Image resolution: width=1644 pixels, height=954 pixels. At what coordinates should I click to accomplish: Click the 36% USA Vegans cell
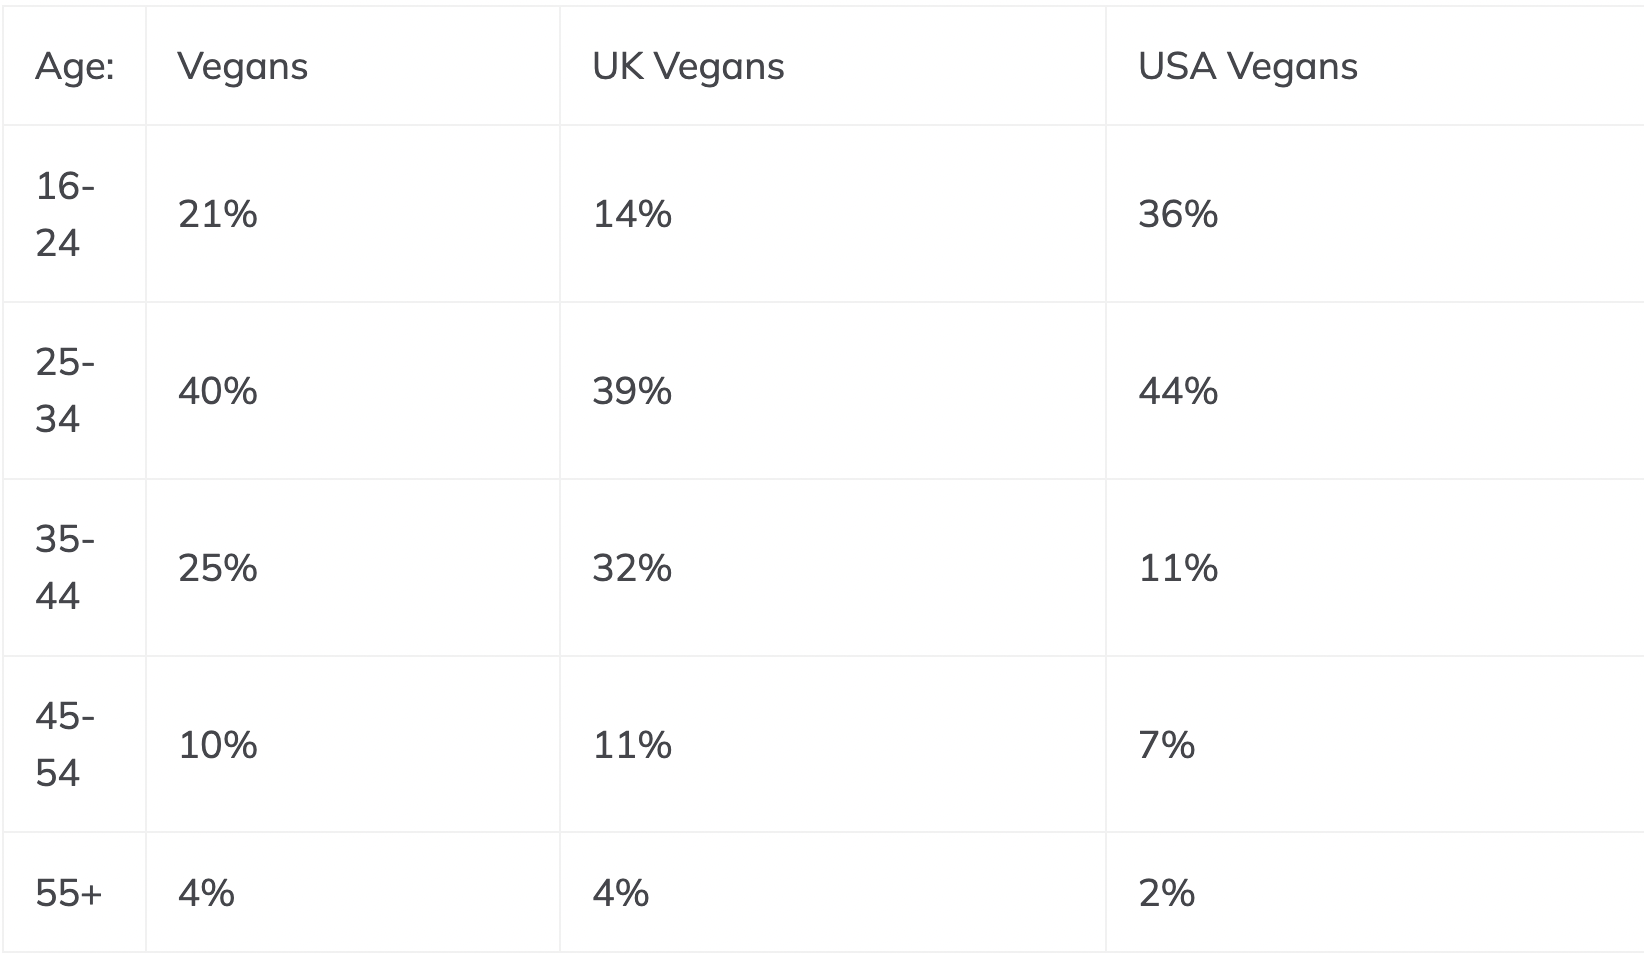click(x=1178, y=214)
